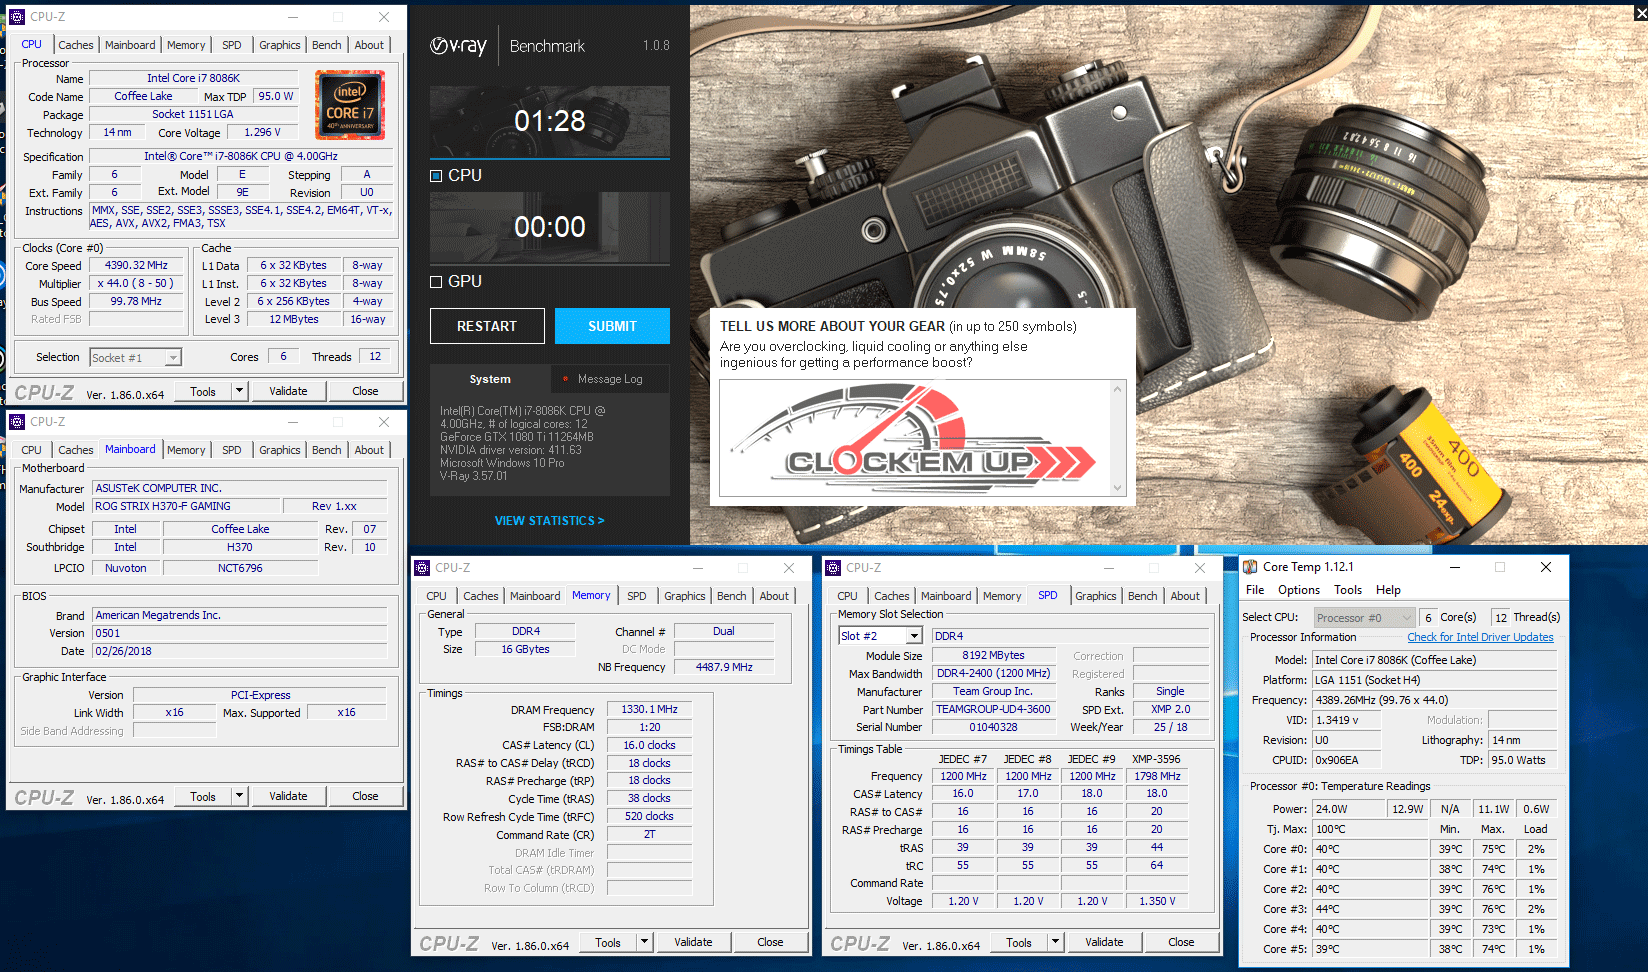Click Check for Intel Driver Updates link
Screen dimensions: 1648x972
(x=1480, y=637)
